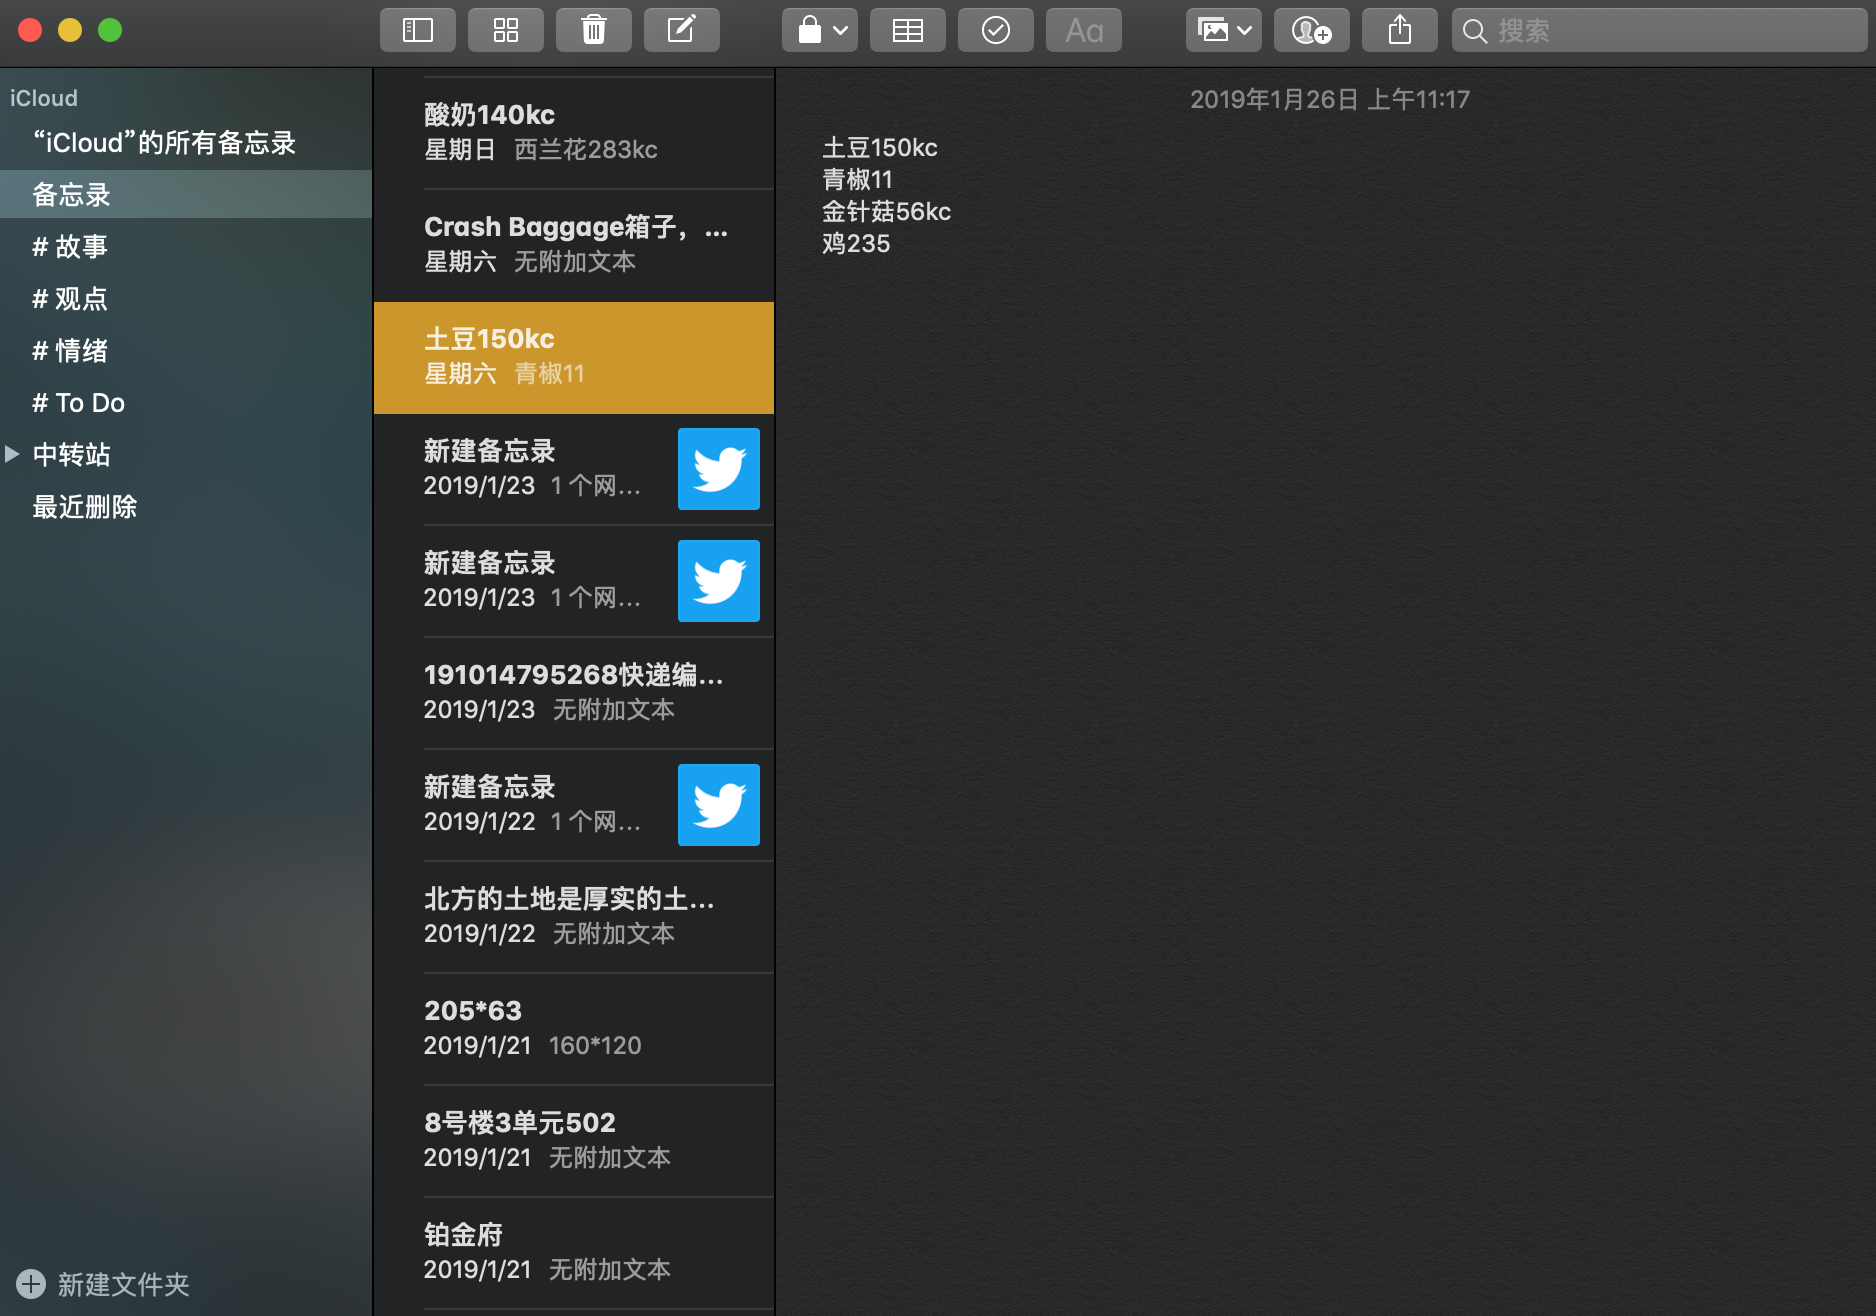1876x1316 pixels.
Task: Click the 青椒11 line in note body
Action: [x=857, y=180]
